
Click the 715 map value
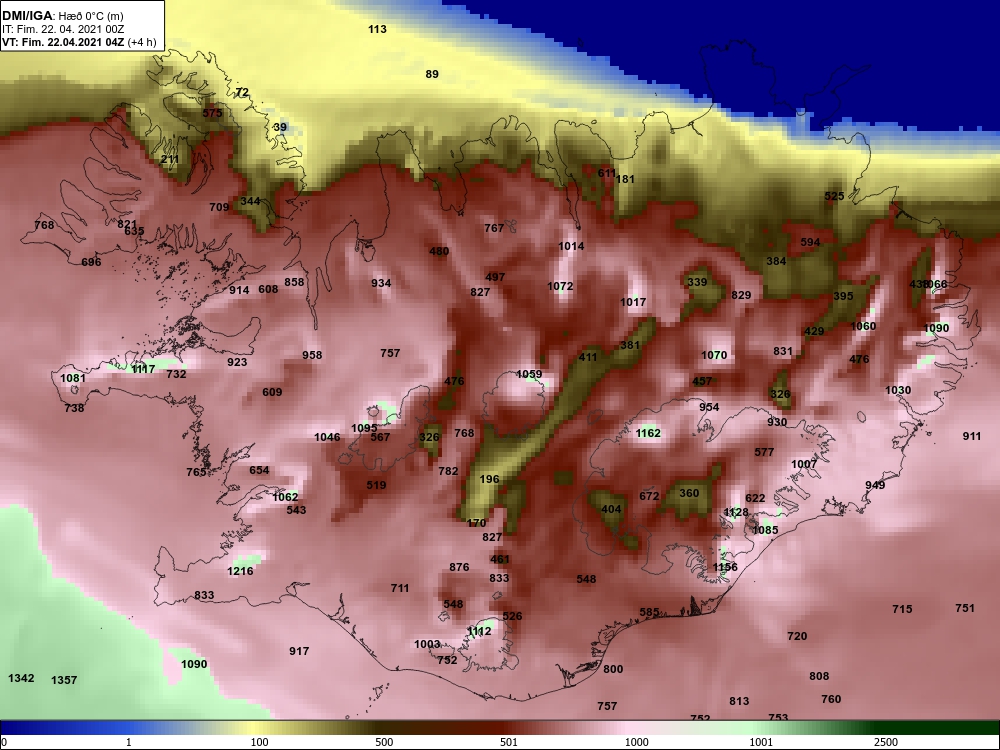902,609
